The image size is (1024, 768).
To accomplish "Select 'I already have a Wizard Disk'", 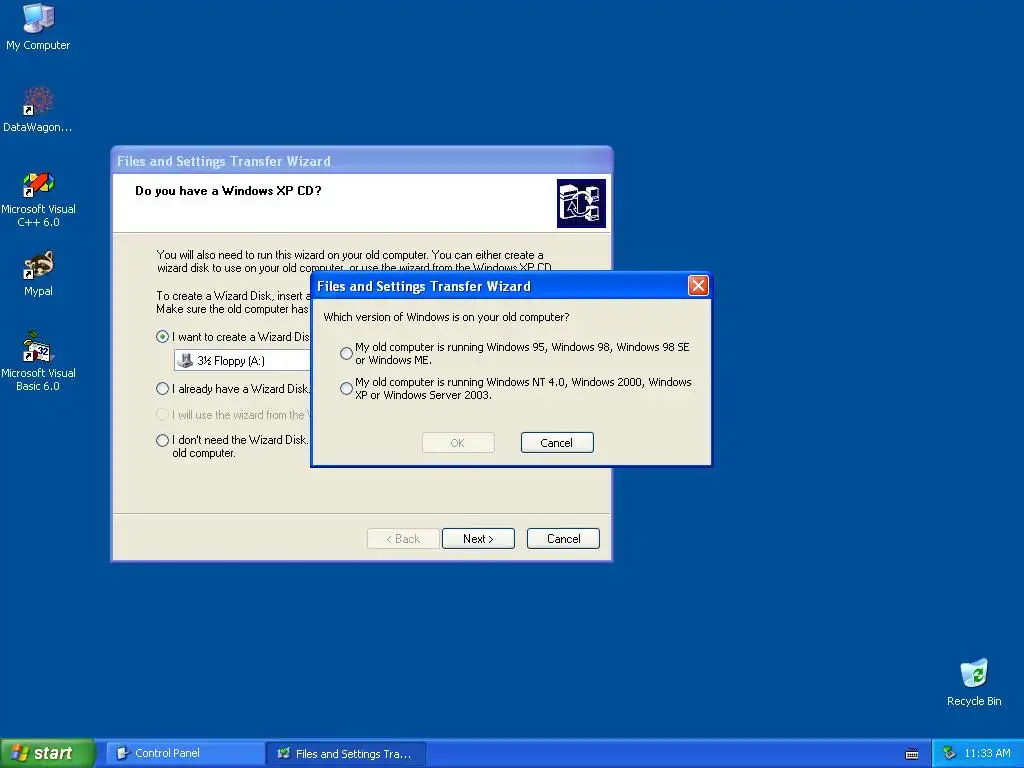I will pos(163,389).
